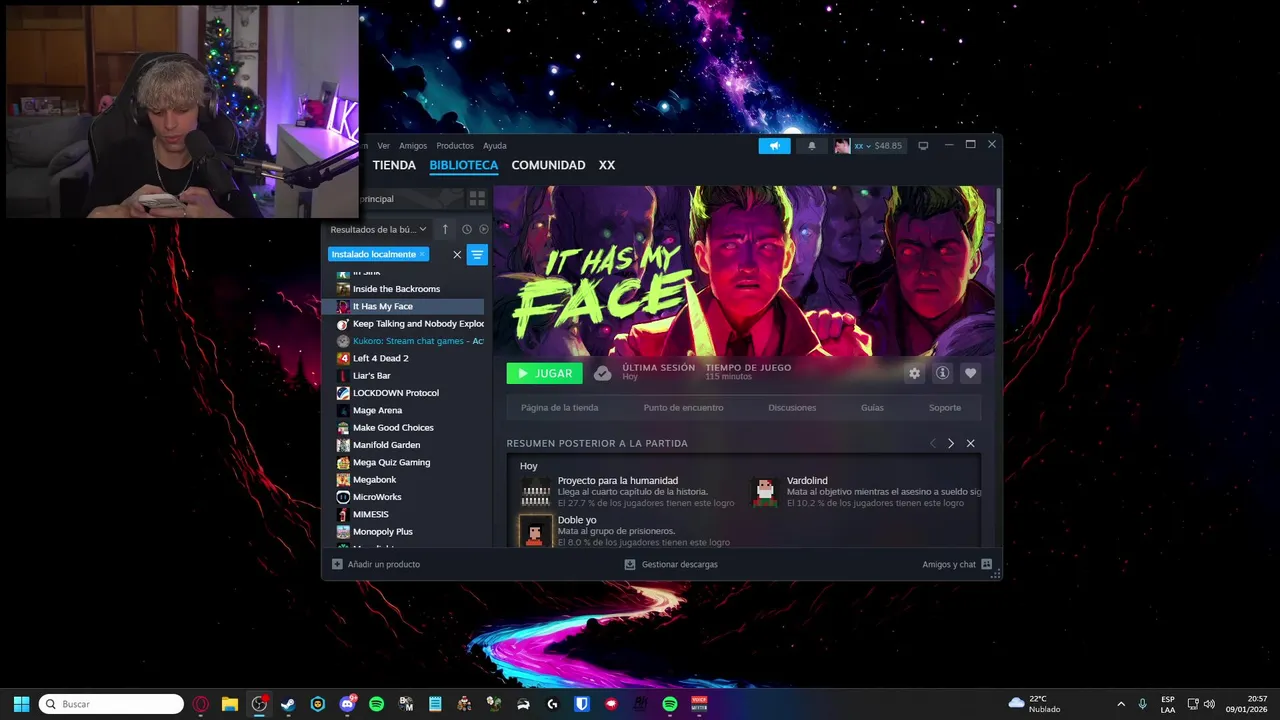Open the notifications bell
Viewport: 1280px width, 720px height.
812,146
